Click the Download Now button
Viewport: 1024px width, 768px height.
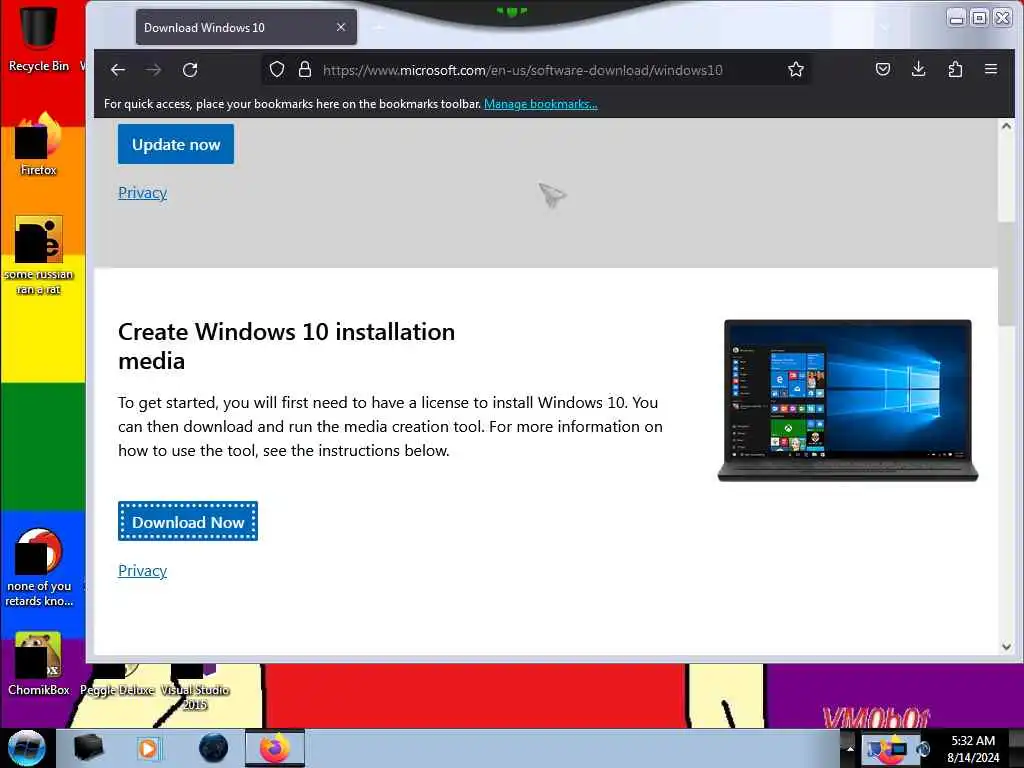[188, 521]
